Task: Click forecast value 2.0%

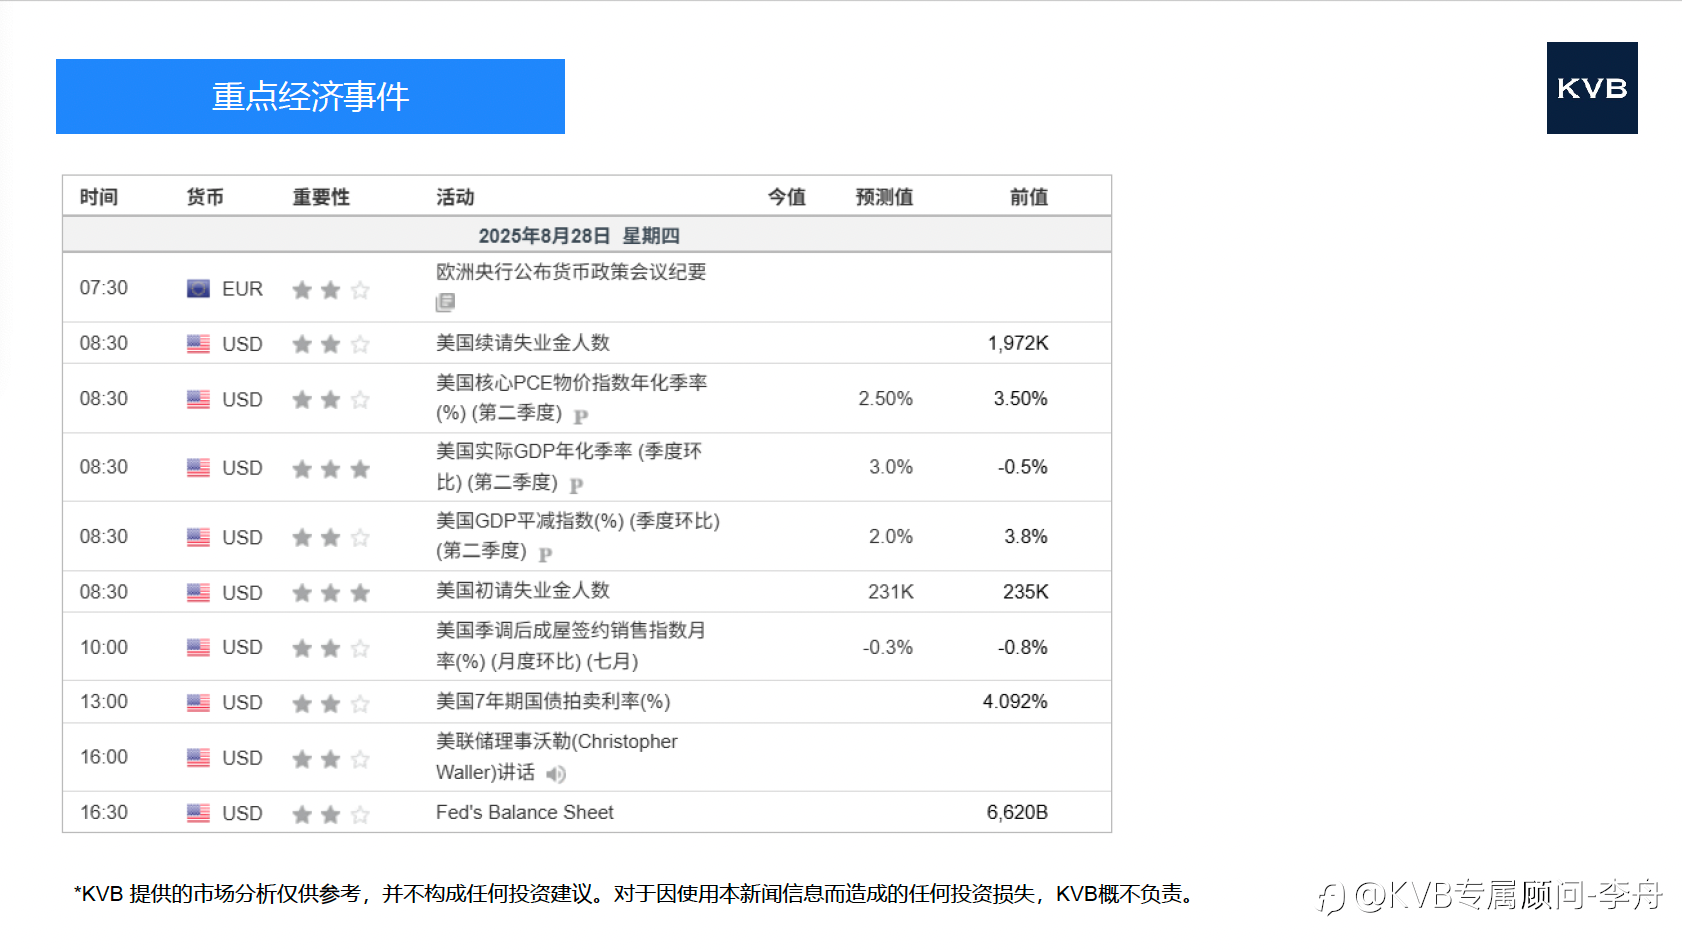Action: (891, 536)
